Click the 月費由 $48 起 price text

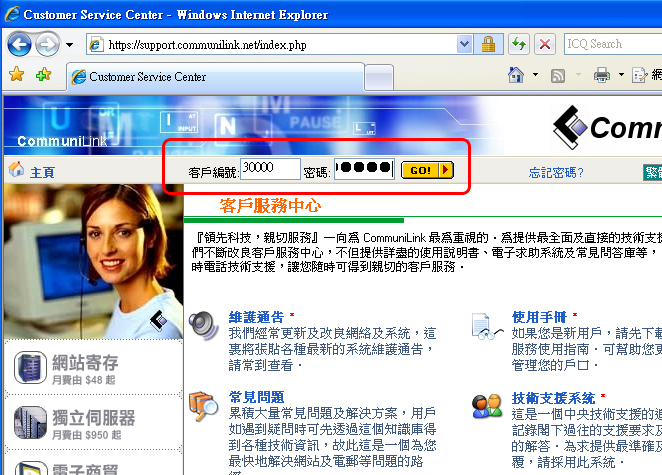pyautogui.click(x=84, y=380)
